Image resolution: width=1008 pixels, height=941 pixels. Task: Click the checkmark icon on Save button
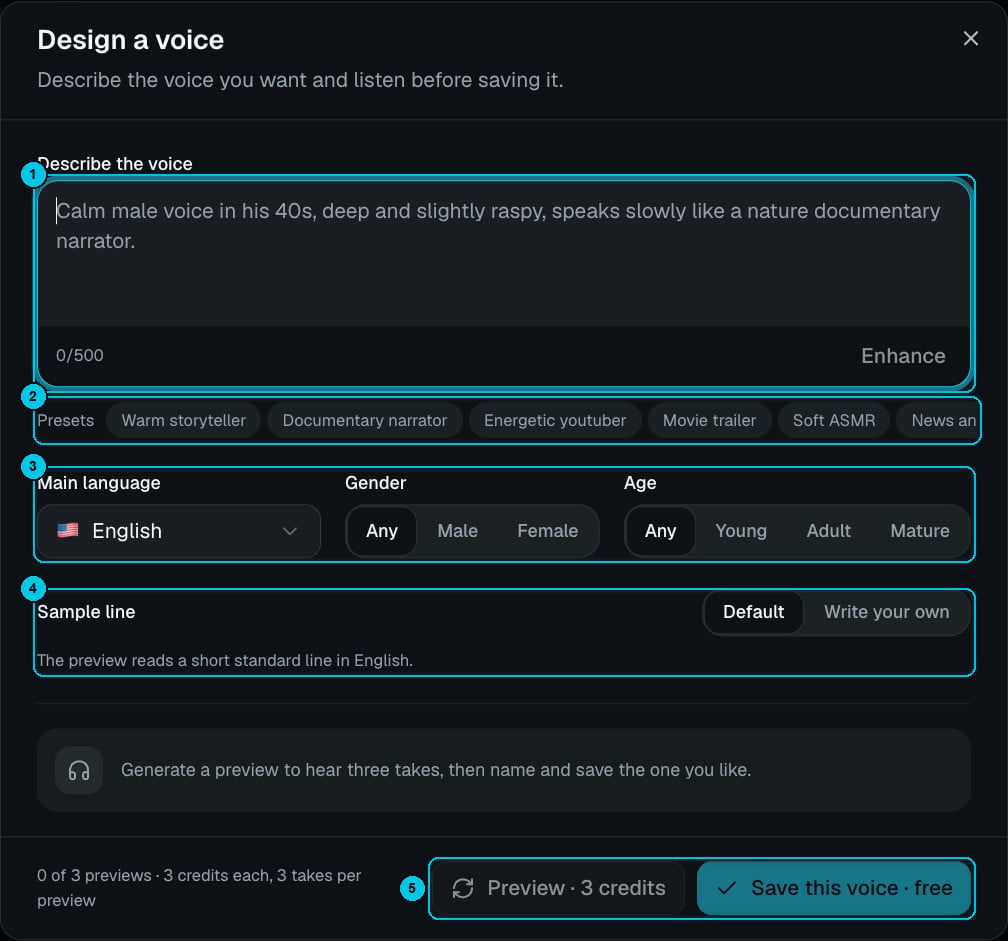(726, 888)
